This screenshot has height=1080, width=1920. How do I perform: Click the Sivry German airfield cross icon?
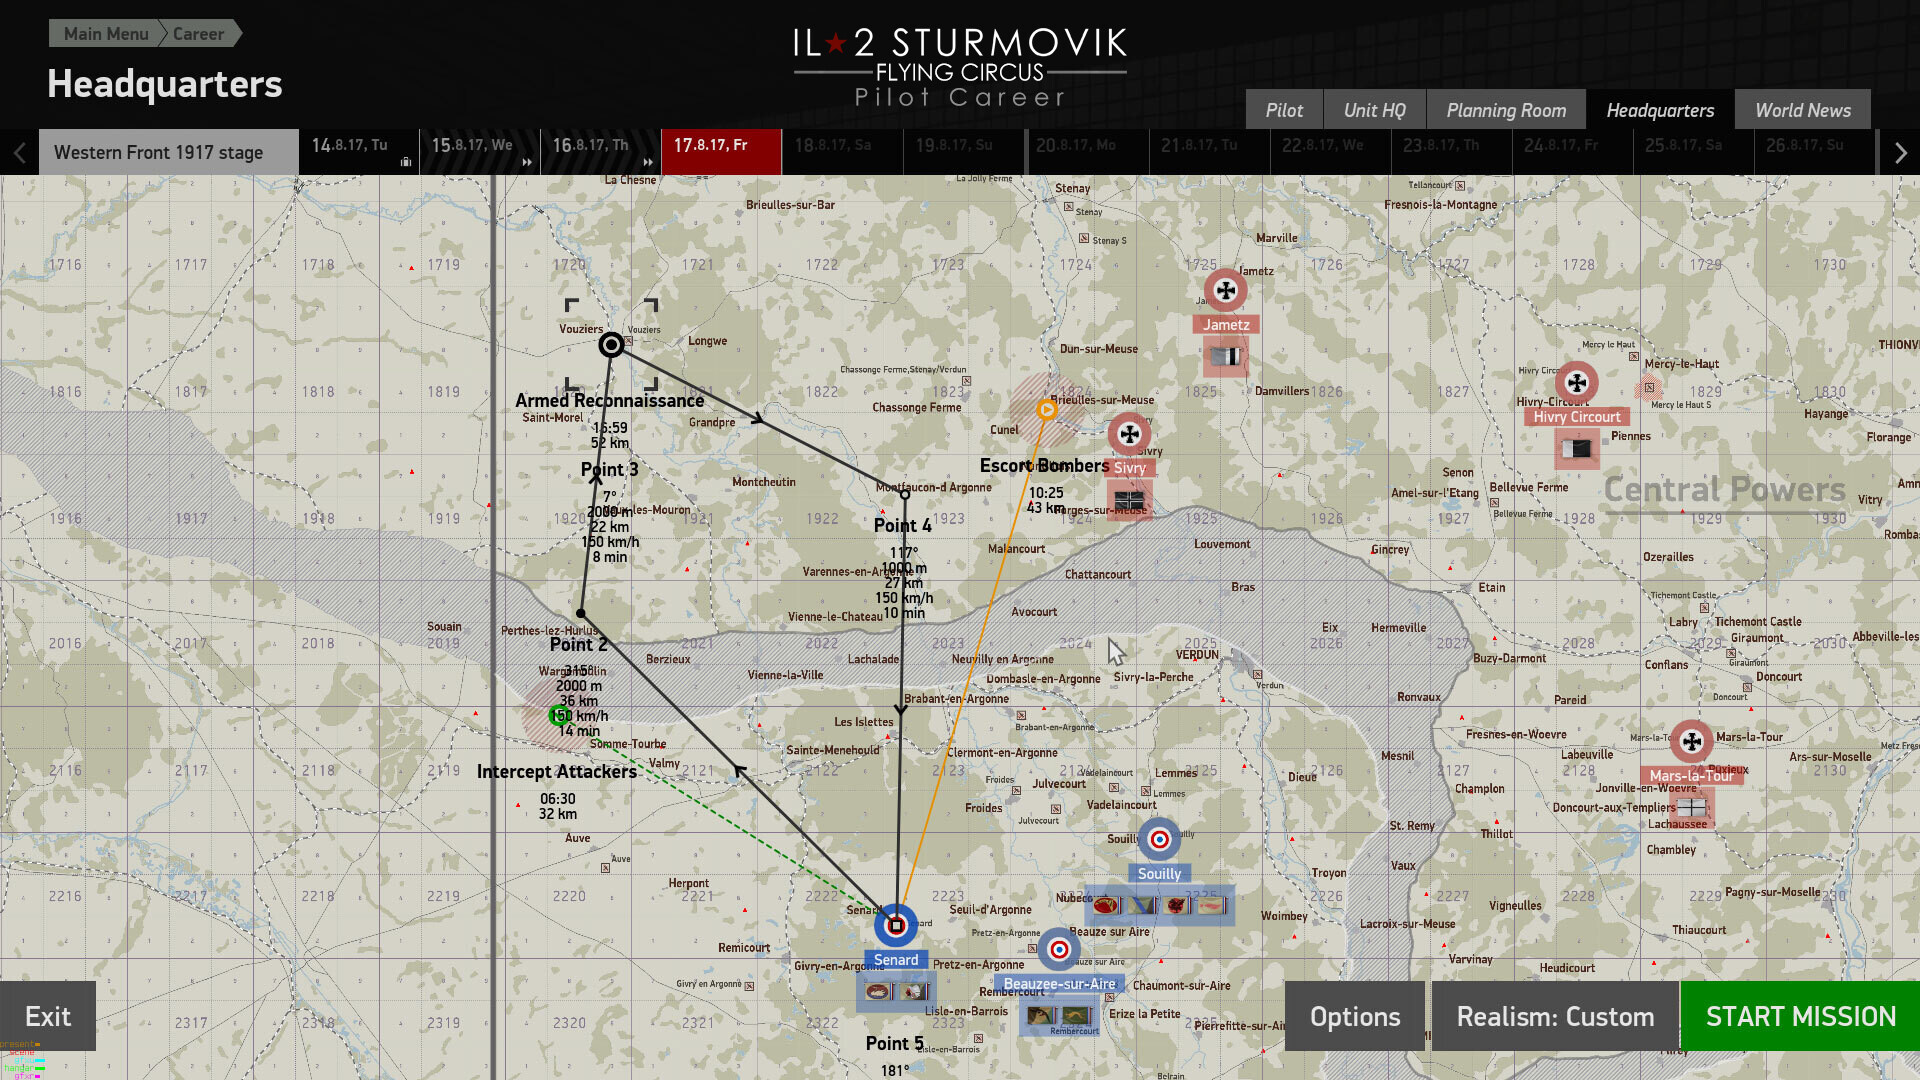coord(1129,434)
